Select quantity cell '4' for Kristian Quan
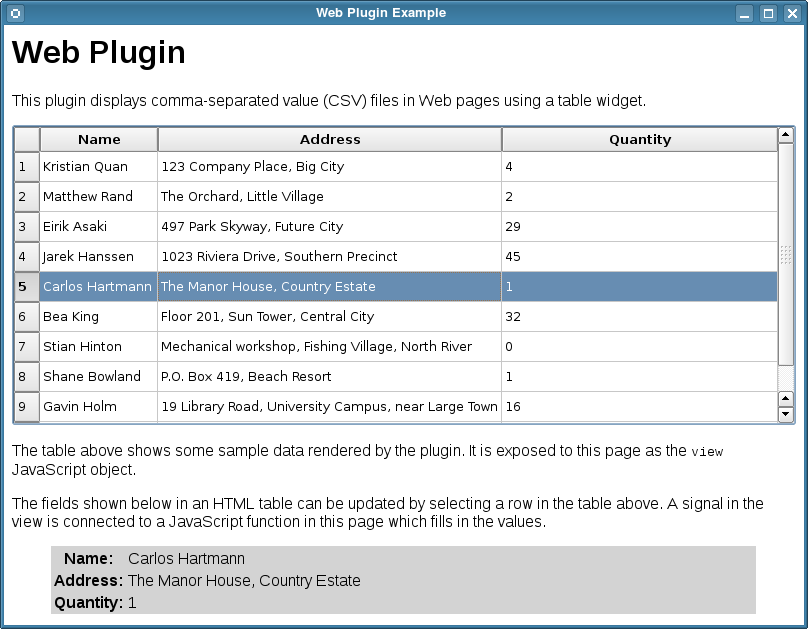 (639, 166)
